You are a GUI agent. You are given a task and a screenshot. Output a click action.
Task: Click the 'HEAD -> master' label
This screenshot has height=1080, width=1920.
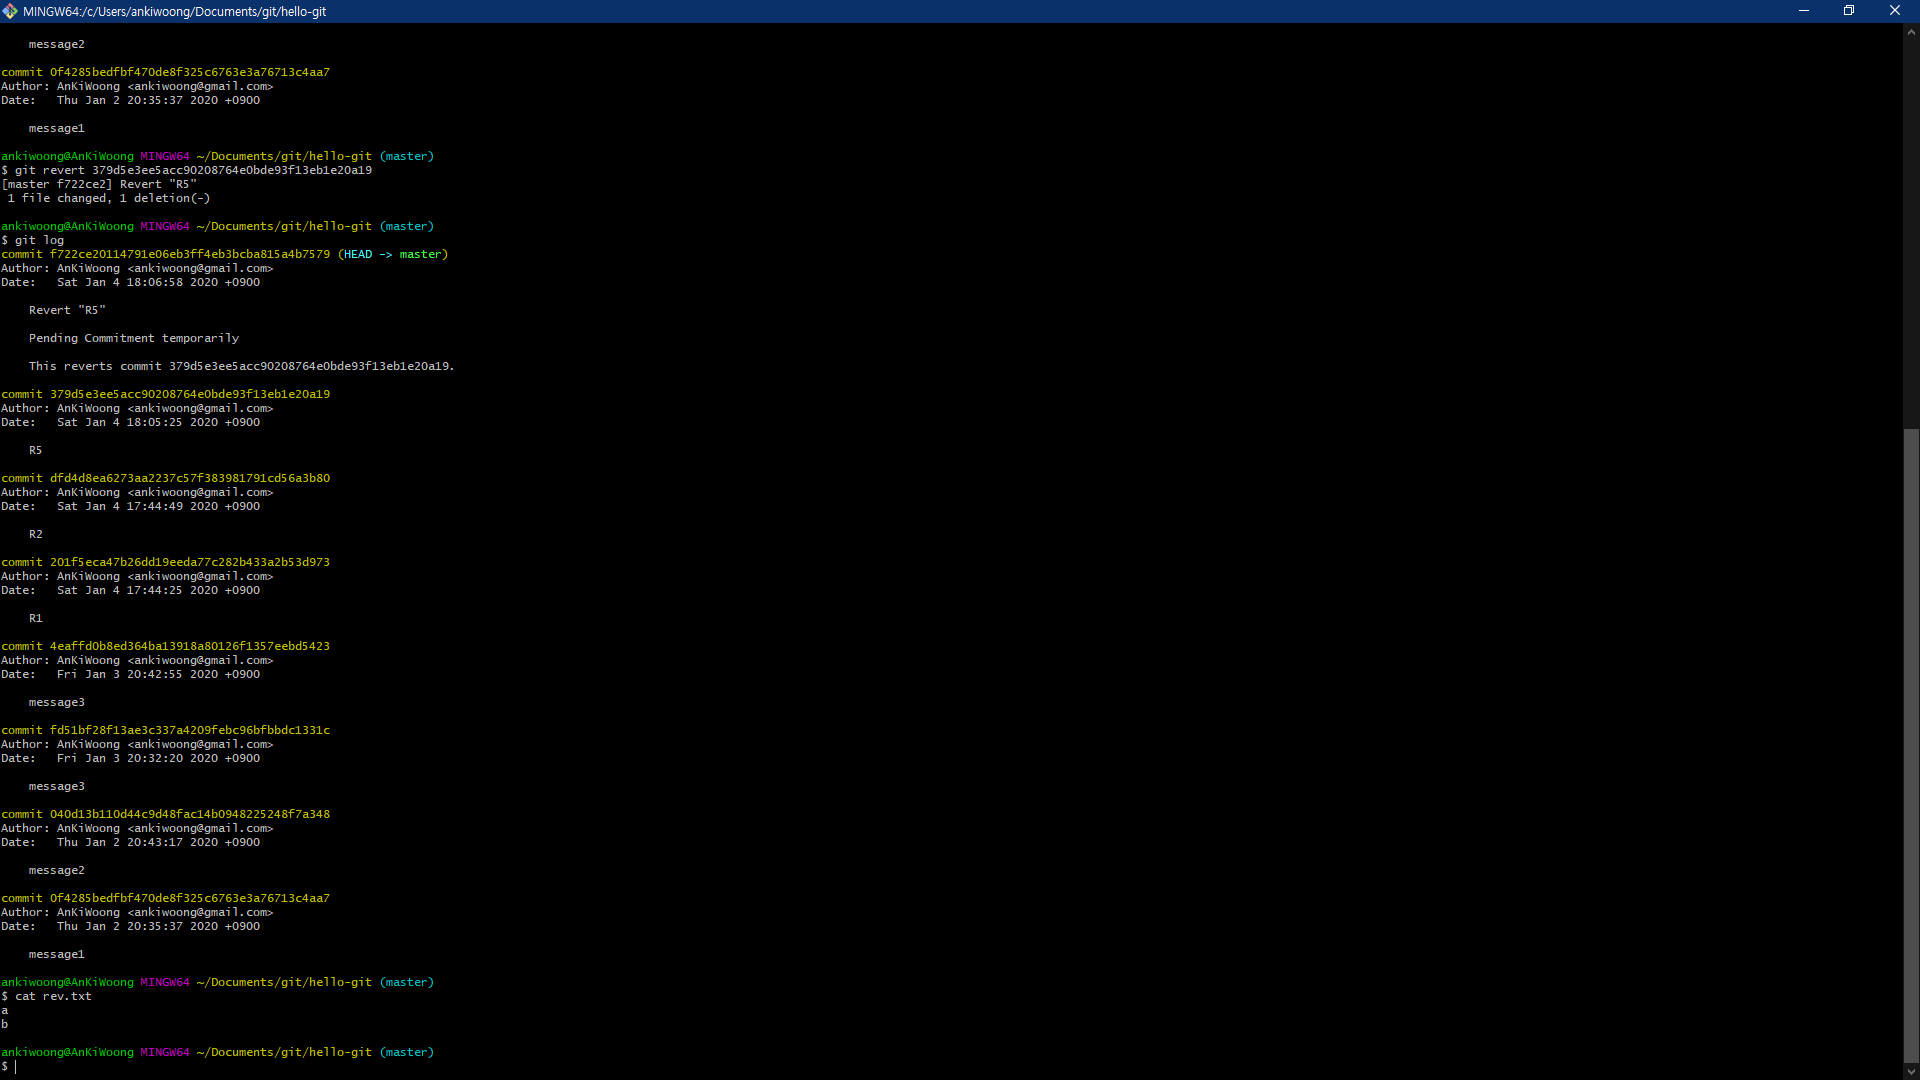(x=393, y=254)
